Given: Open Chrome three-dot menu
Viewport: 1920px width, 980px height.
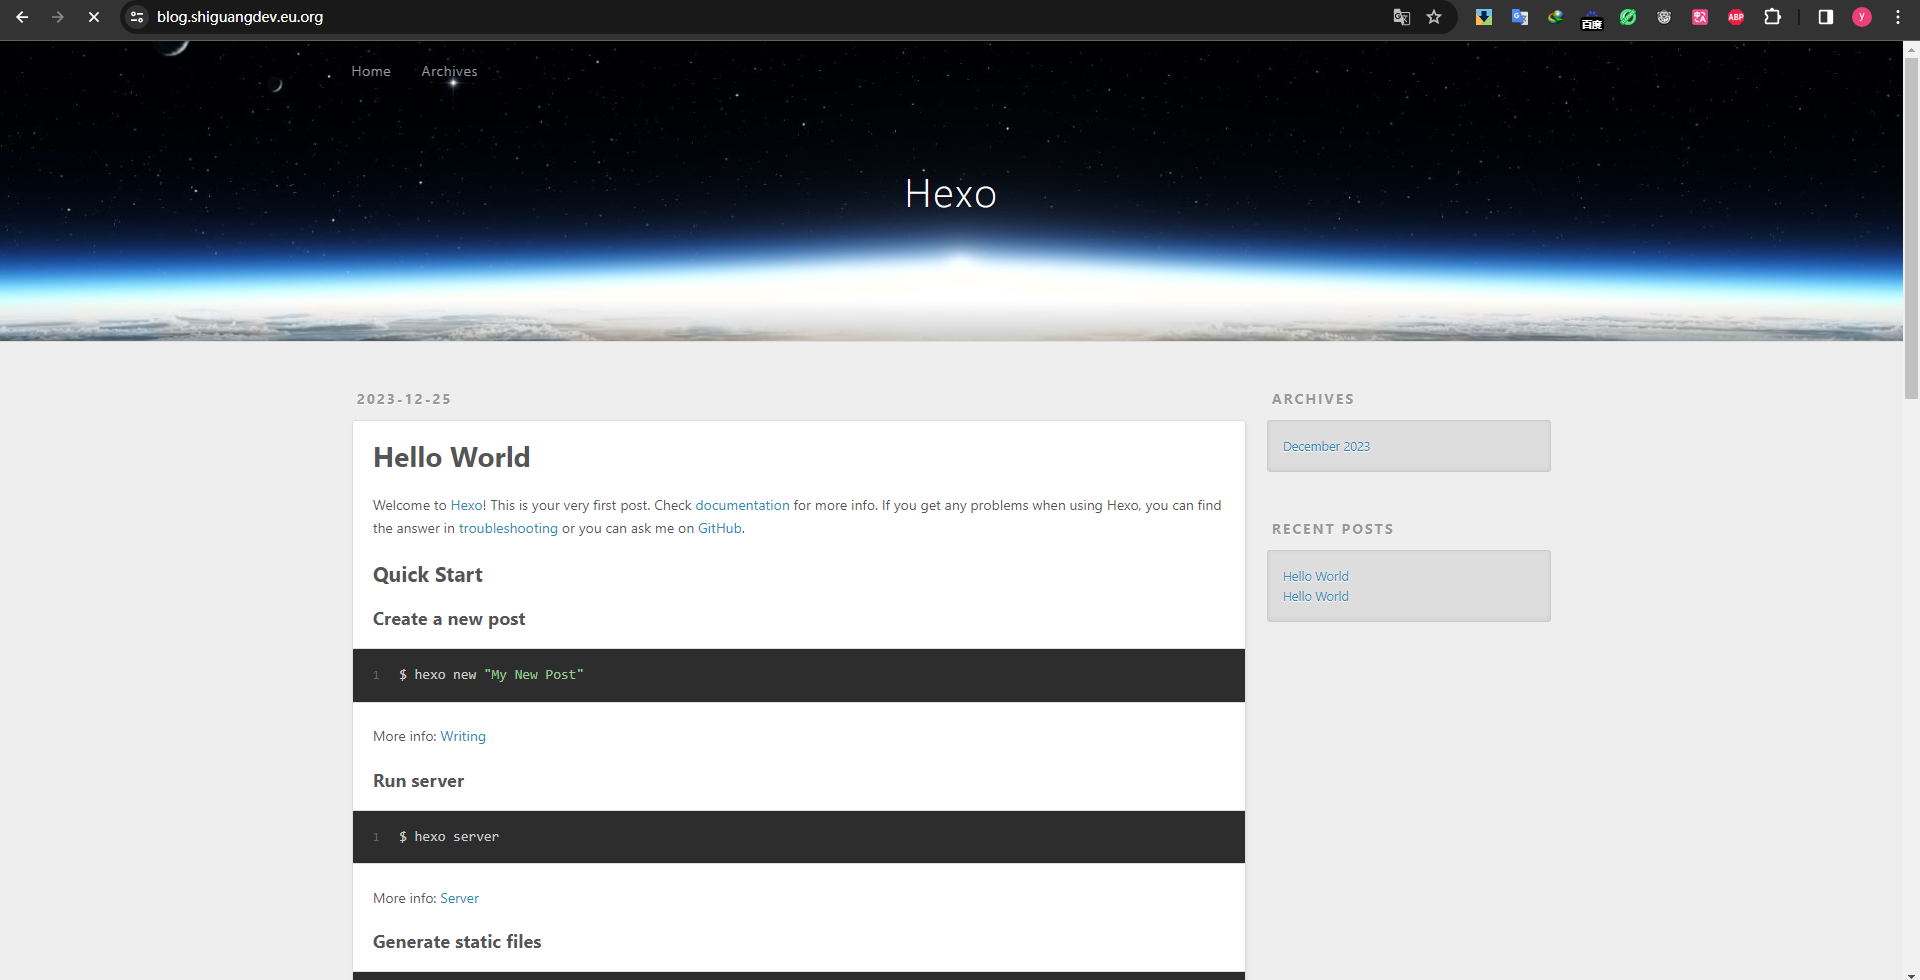Looking at the screenshot, I should click(1898, 17).
